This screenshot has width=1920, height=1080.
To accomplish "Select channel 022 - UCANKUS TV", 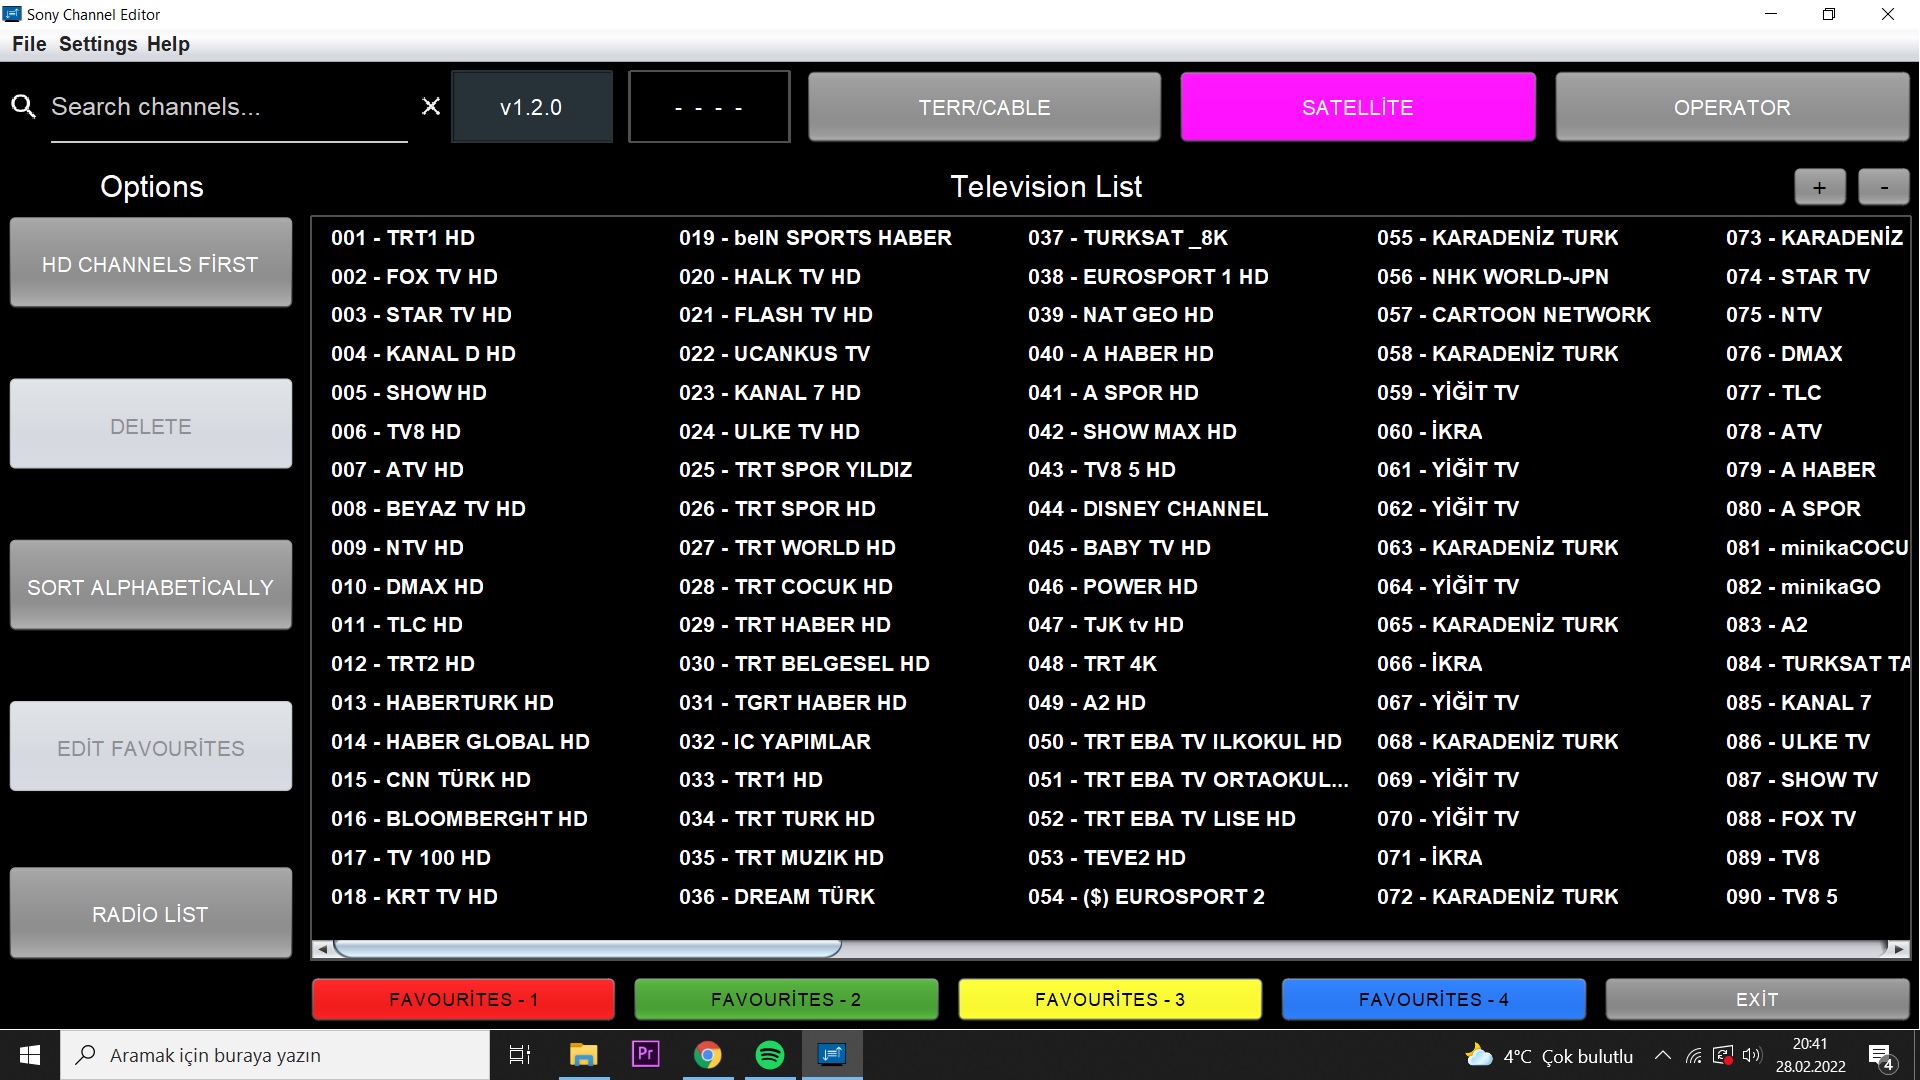I will click(x=774, y=354).
